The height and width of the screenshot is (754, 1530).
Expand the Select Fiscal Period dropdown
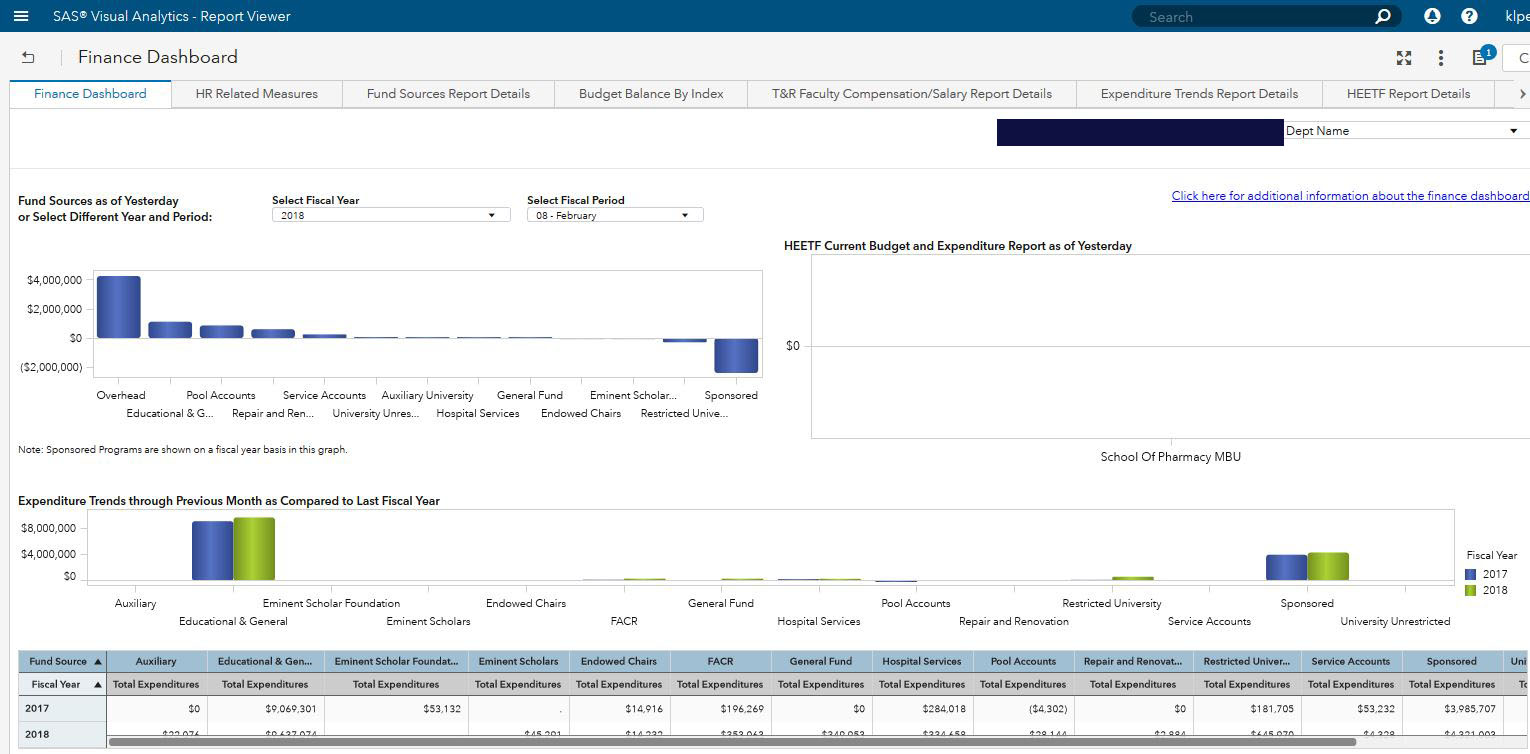pyautogui.click(x=685, y=215)
